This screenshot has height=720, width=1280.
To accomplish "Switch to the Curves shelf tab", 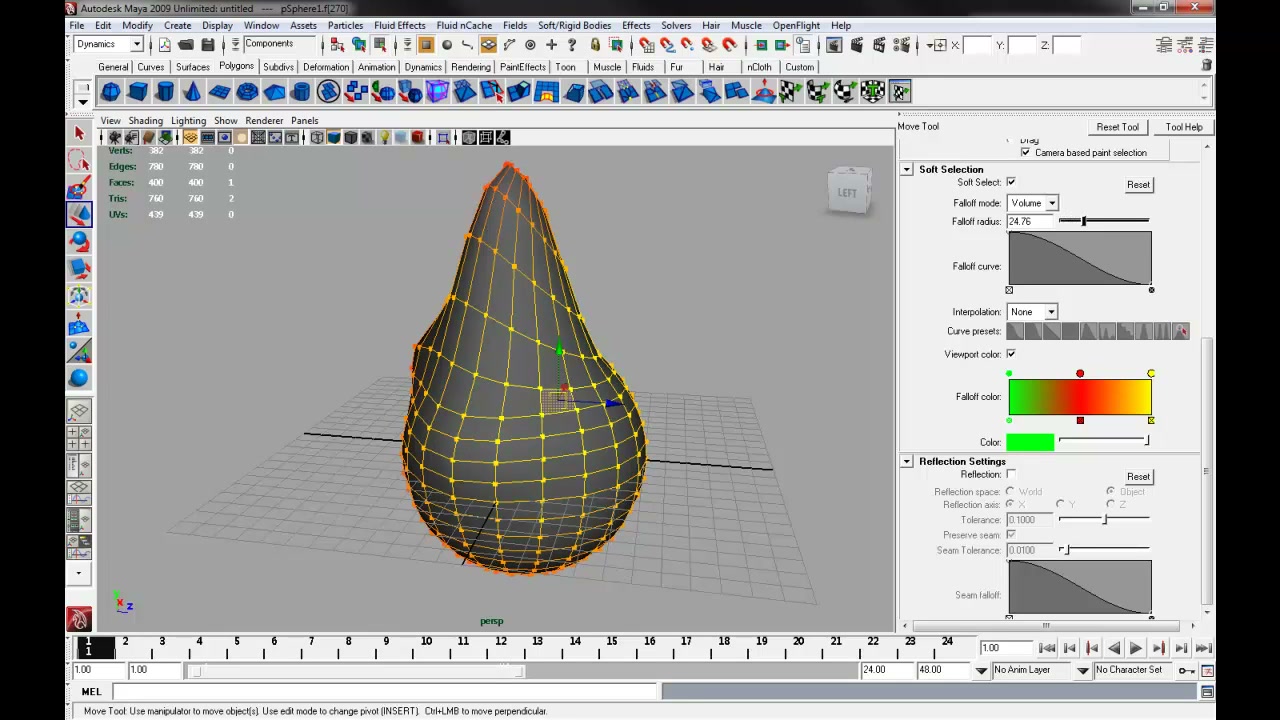I will coord(151,67).
